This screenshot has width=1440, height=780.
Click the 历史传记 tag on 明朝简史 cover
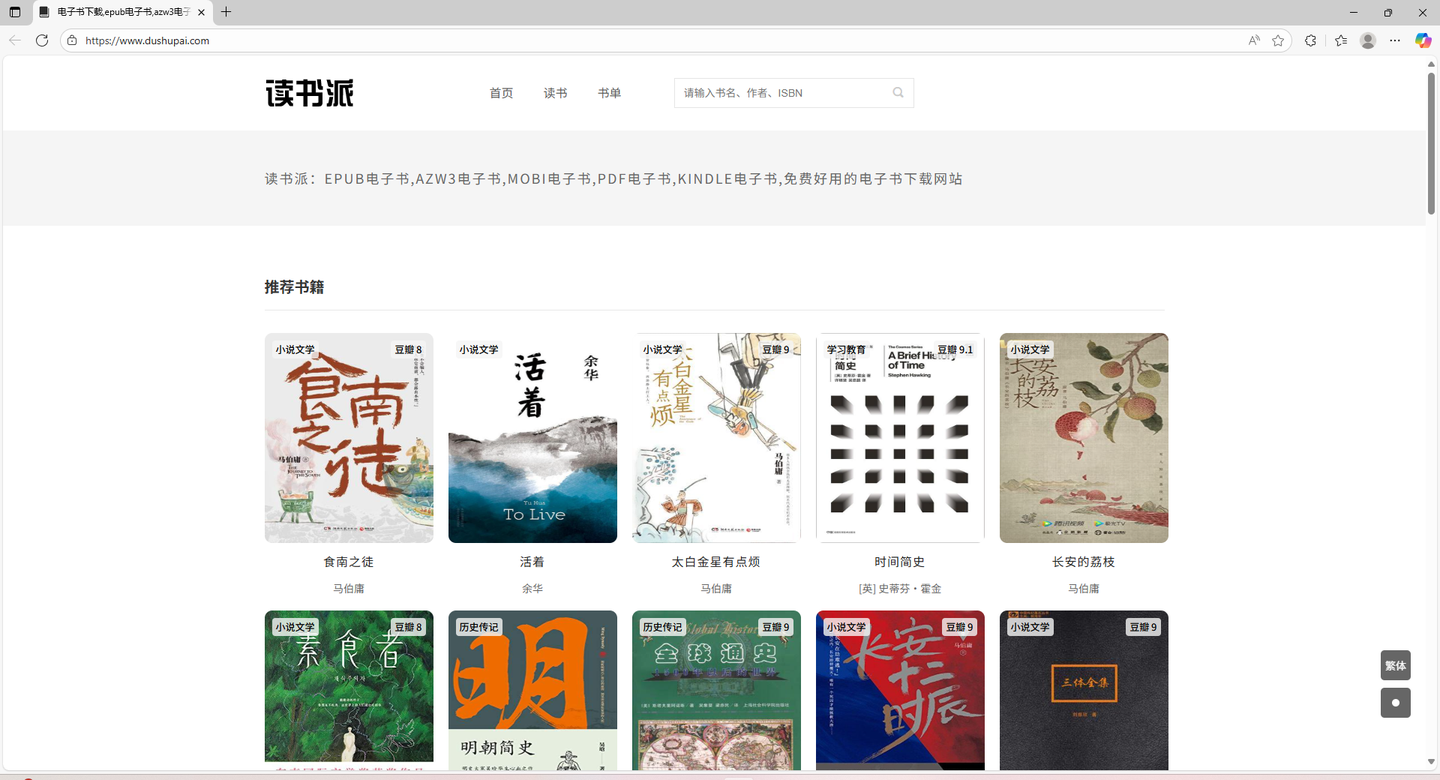tap(479, 627)
